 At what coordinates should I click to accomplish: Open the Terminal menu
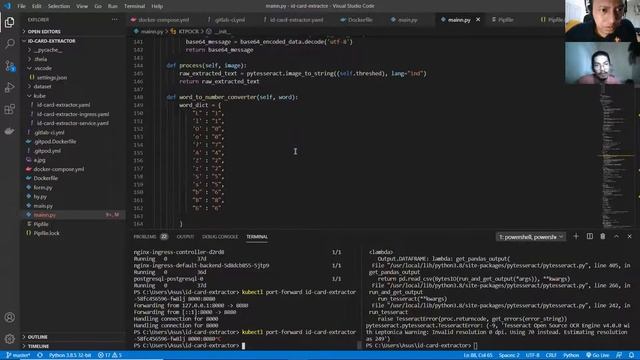pyautogui.click(x=134, y=6)
